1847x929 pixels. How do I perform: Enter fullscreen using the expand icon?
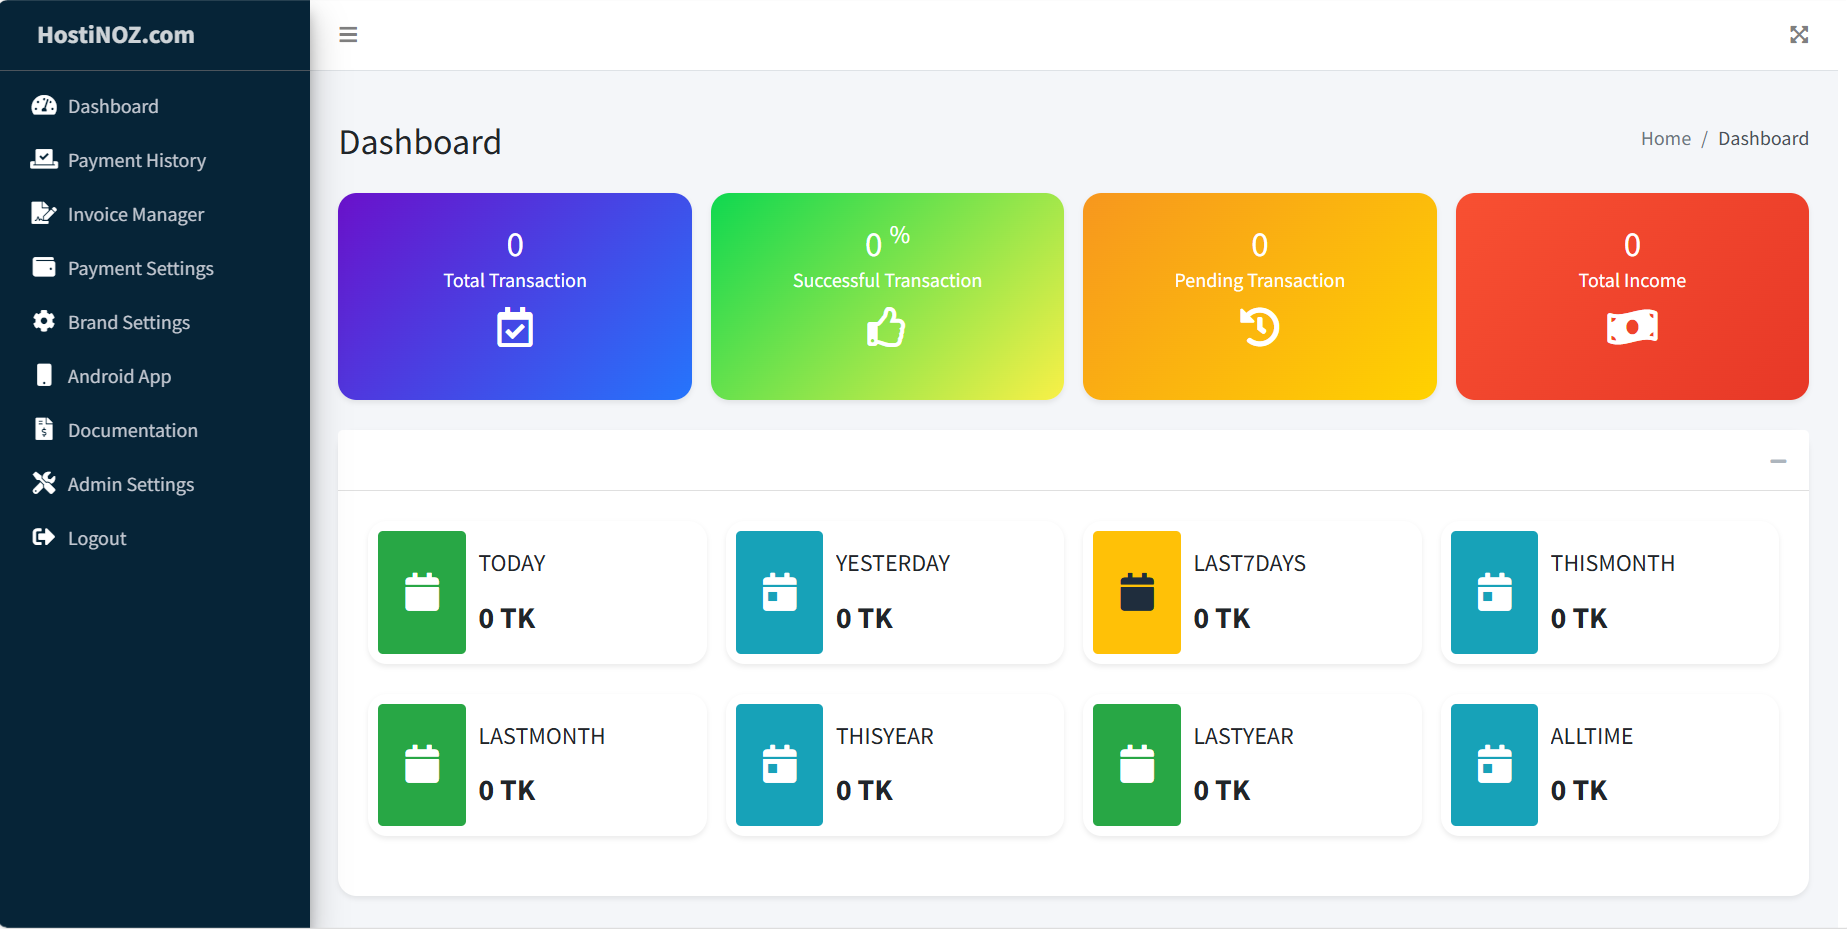coord(1799,34)
